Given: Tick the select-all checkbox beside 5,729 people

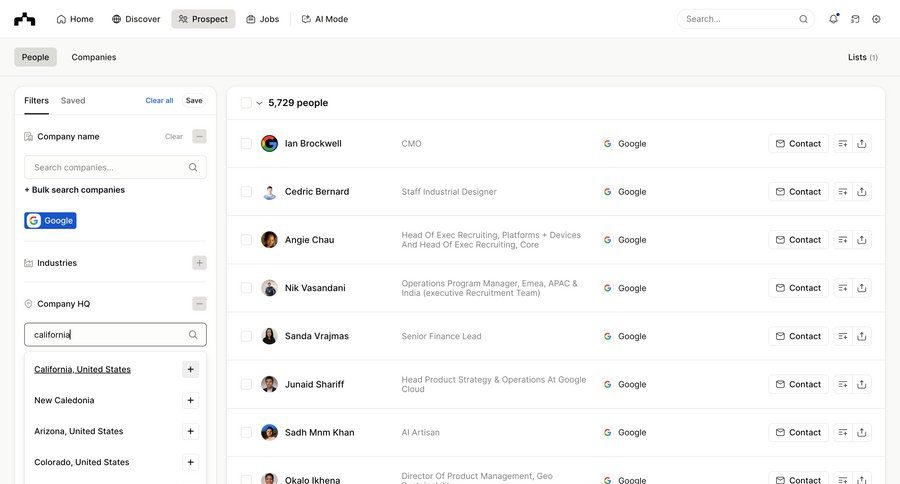Looking at the screenshot, I should point(246,103).
